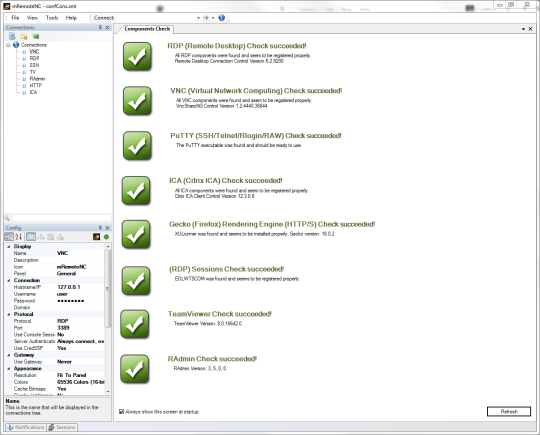Toggle 'Always show this screen at startup' checkbox
The image size is (540, 435).
tap(122, 412)
